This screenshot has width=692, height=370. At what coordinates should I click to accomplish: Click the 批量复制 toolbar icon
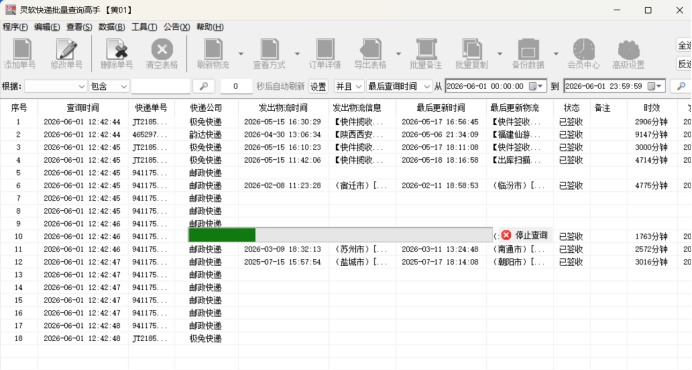pyautogui.click(x=472, y=49)
